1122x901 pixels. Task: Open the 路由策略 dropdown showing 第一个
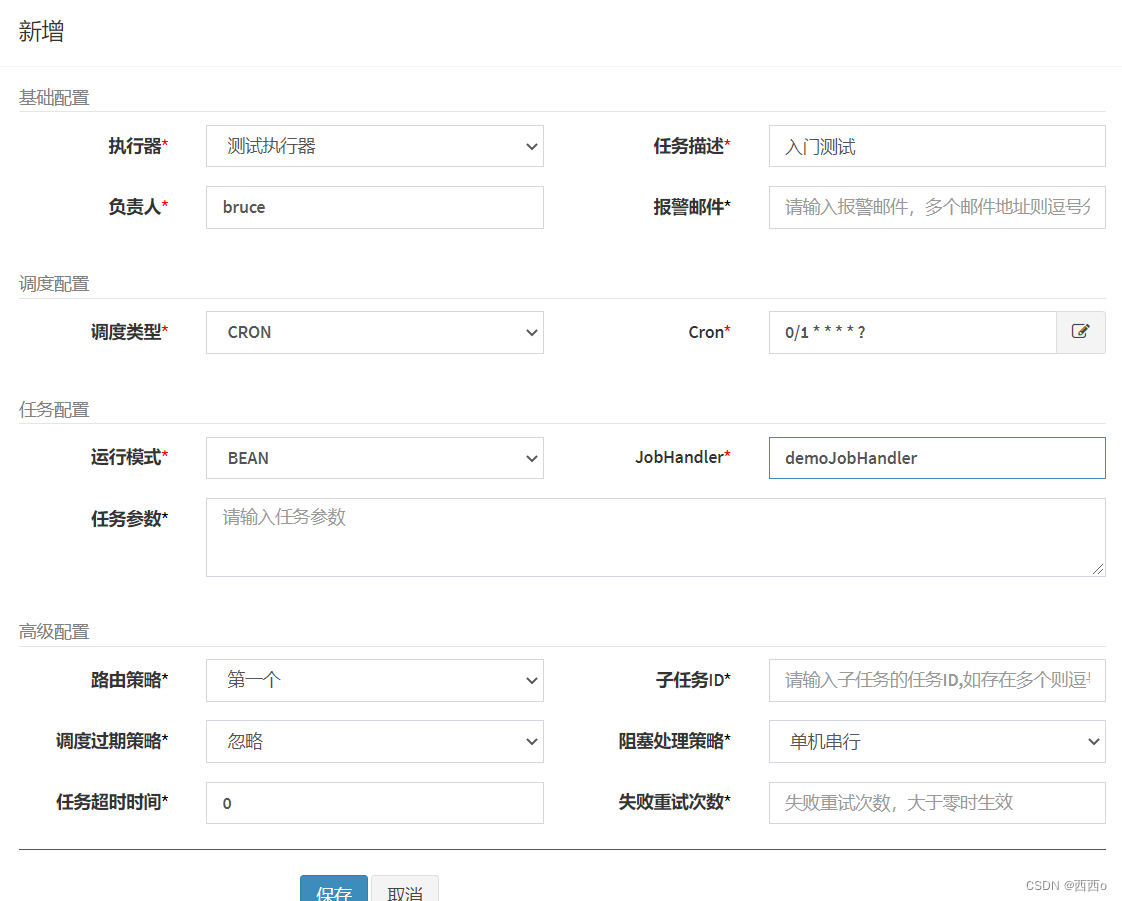(x=375, y=680)
